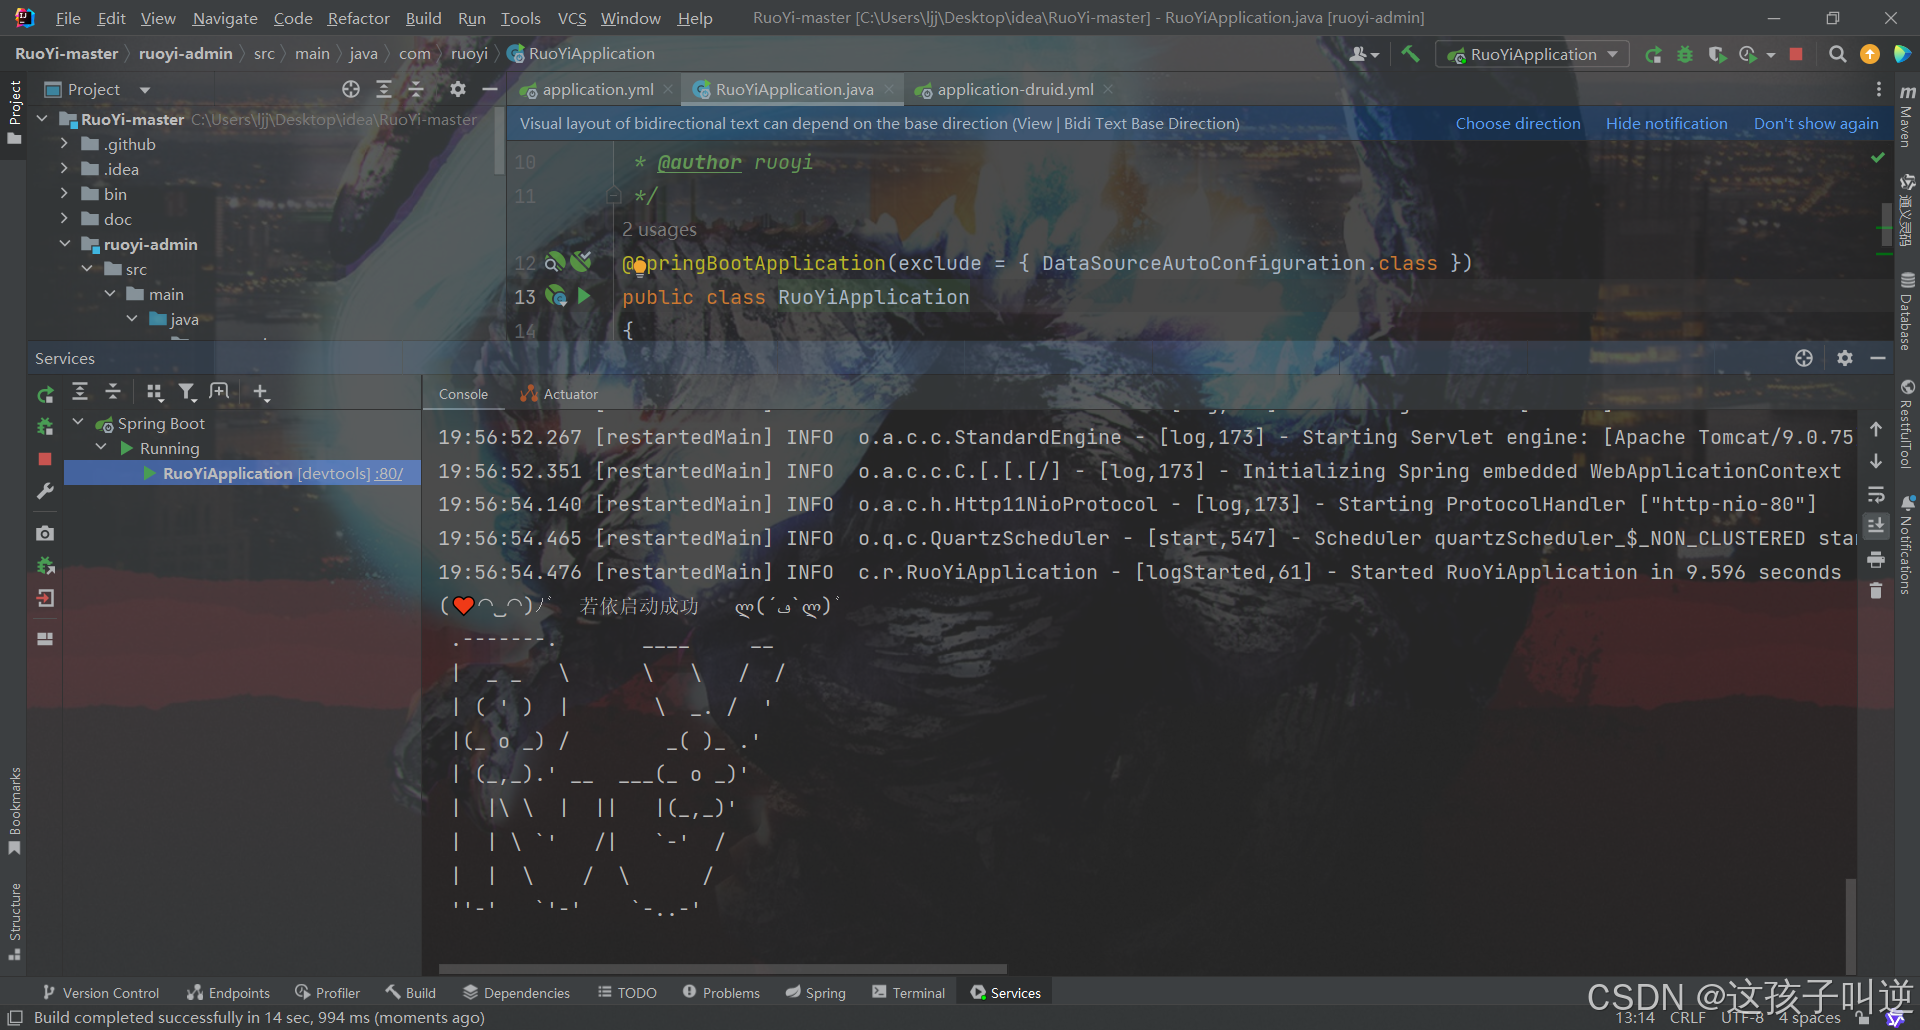Click CRLF line separator in status bar

point(1688,1017)
